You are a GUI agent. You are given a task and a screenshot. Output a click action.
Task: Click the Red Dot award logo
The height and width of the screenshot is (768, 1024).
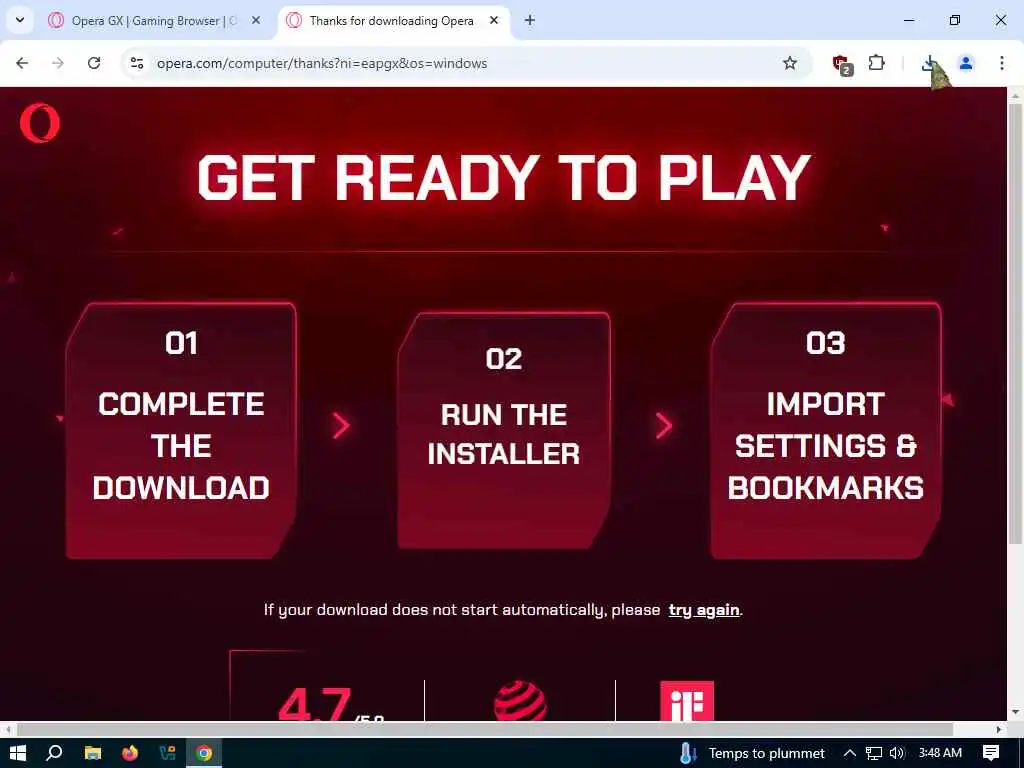(x=520, y=701)
